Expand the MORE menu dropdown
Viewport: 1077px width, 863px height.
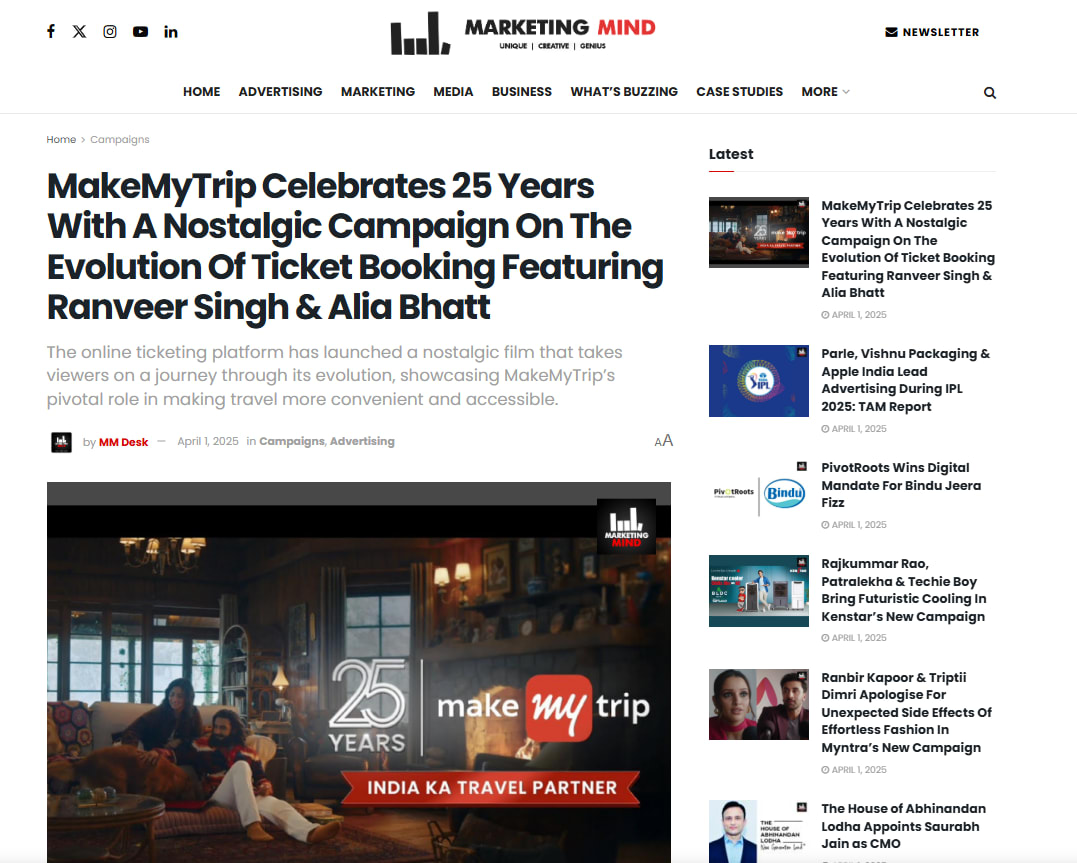point(826,91)
